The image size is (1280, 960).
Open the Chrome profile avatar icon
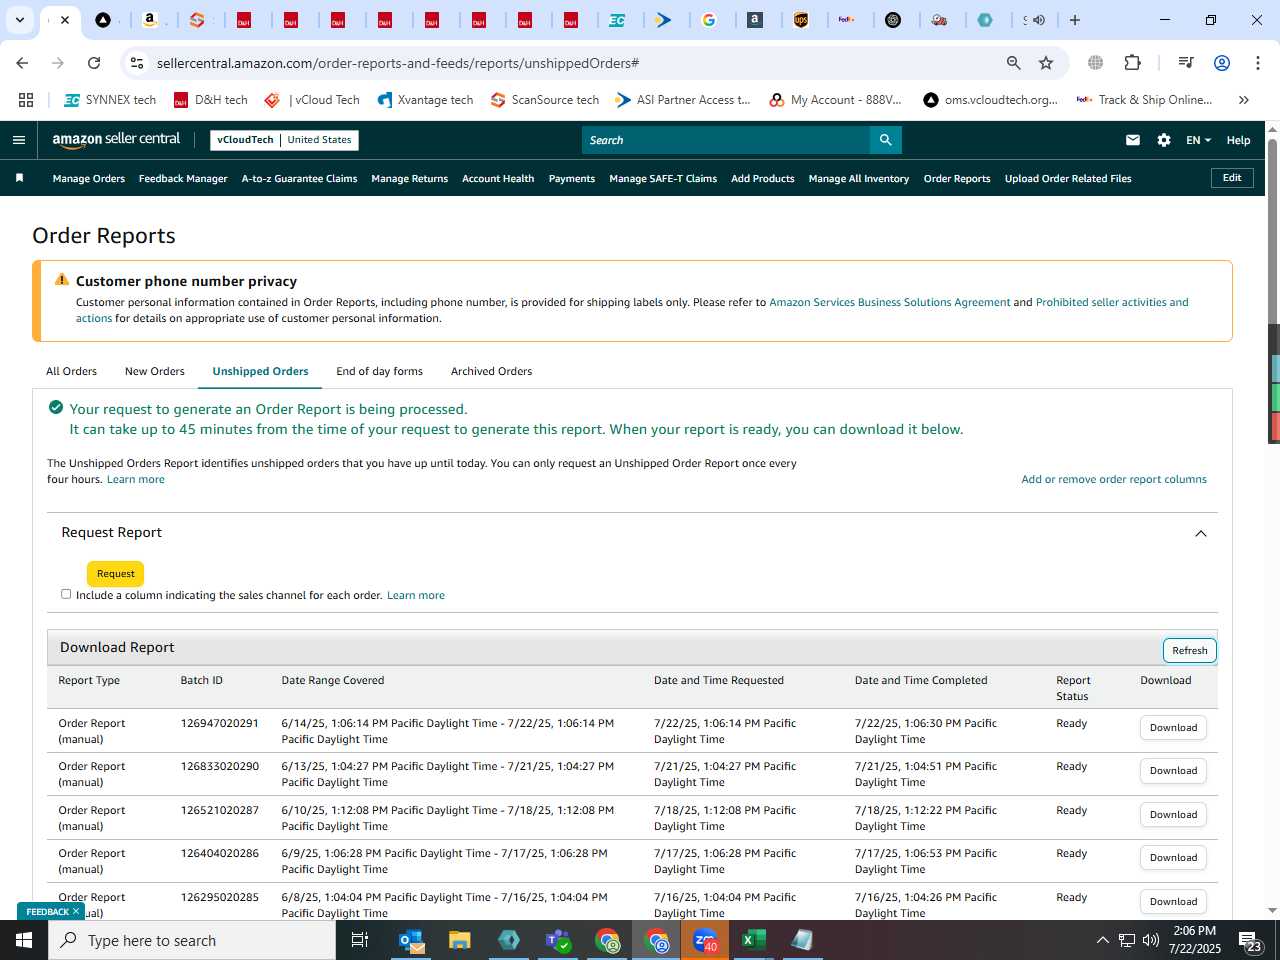1221,63
